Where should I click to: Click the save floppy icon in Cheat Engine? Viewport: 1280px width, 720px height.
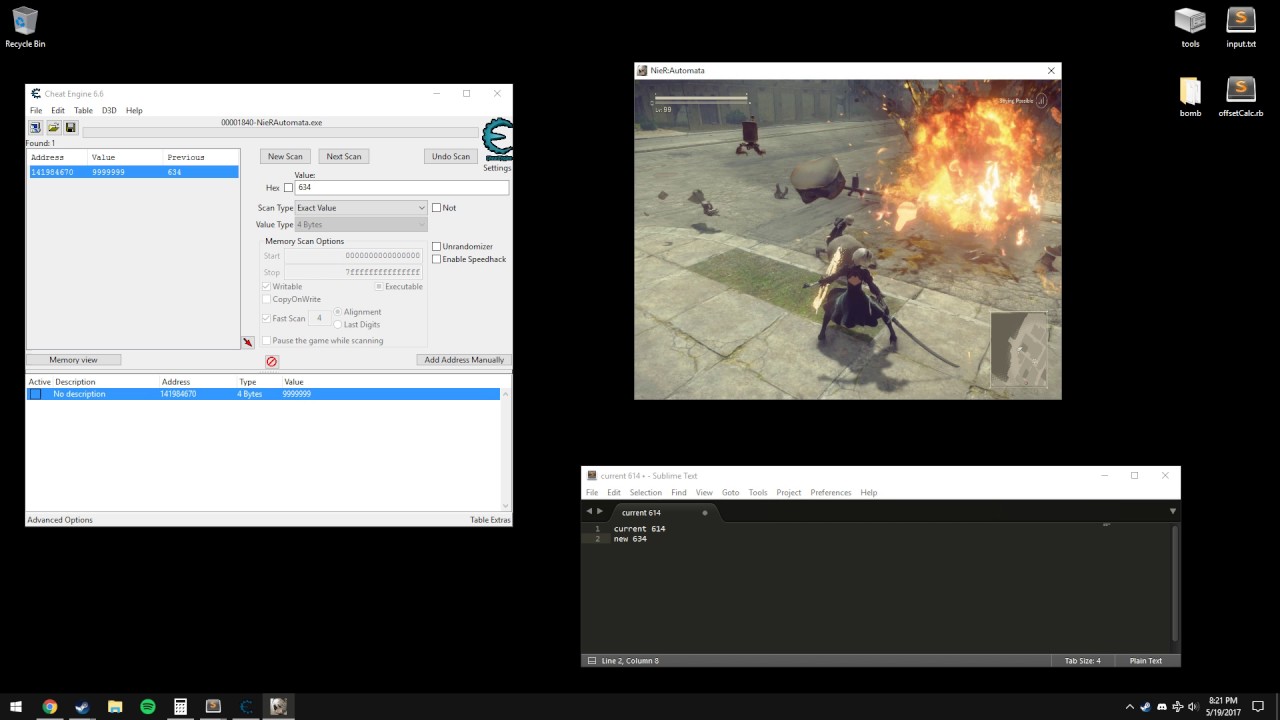[71, 128]
